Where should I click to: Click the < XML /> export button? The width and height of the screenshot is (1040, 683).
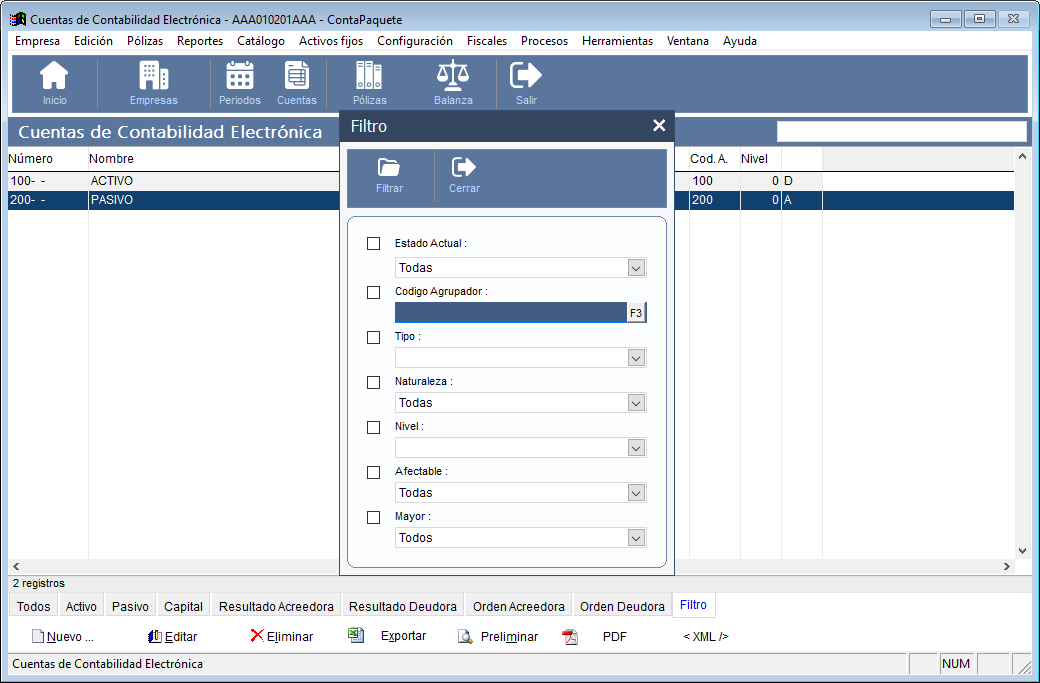click(706, 637)
